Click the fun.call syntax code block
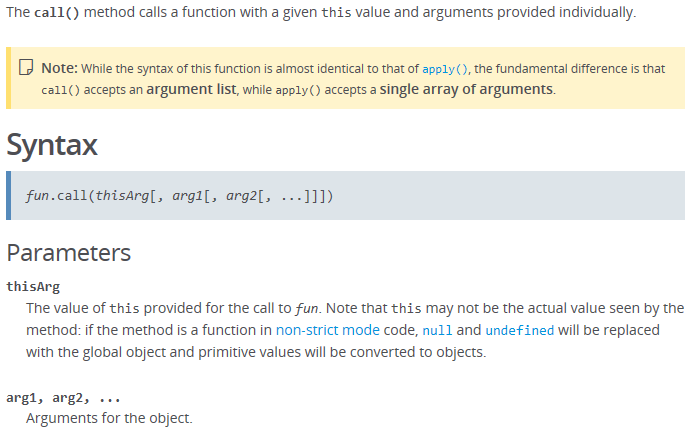Image resolution: width=697 pixels, height=429 pixels. (x=180, y=196)
